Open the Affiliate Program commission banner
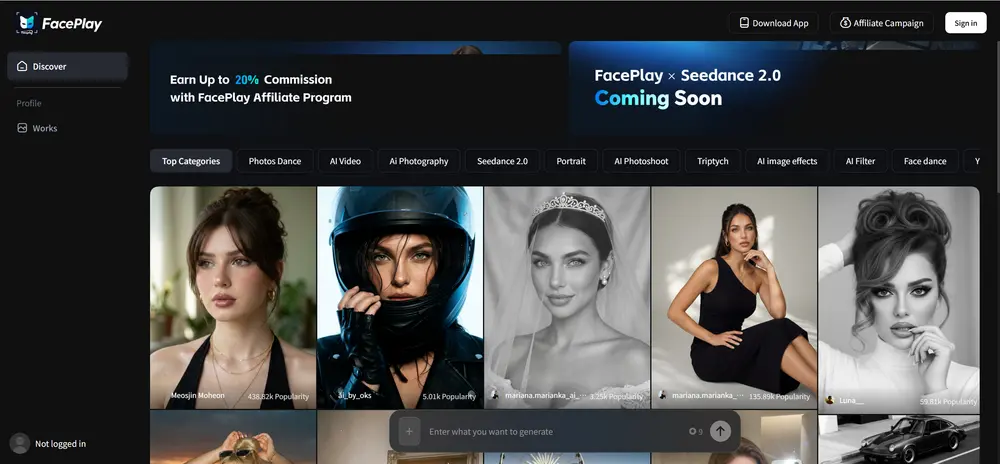The height and width of the screenshot is (464, 1000). [356, 89]
